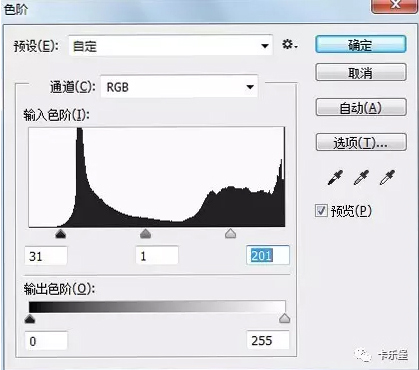Screen dimensions: 419x370
Task: Toggle the 预览(P) preview checkbox
Action: [x=321, y=211]
